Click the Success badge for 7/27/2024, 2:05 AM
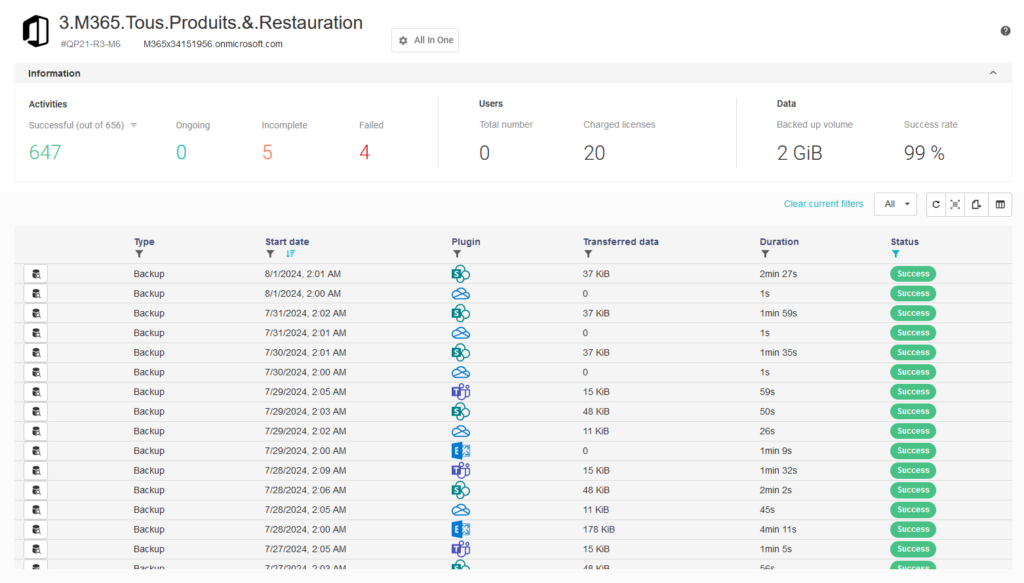 pyautogui.click(x=913, y=549)
